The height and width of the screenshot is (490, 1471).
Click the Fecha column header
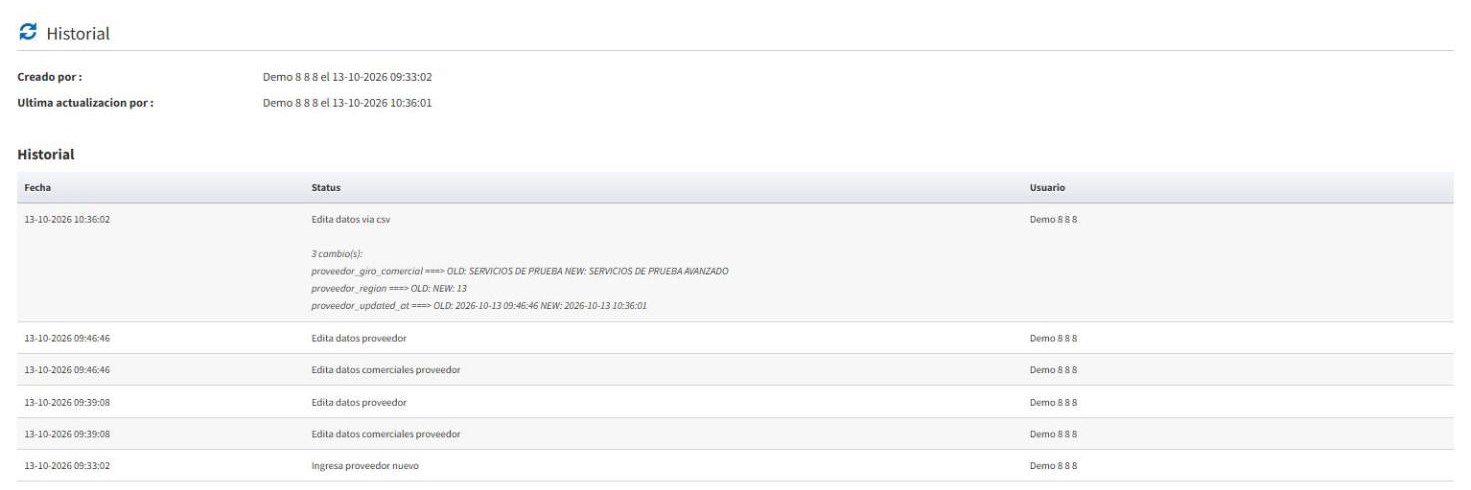pyautogui.click(x=38, y=188)
